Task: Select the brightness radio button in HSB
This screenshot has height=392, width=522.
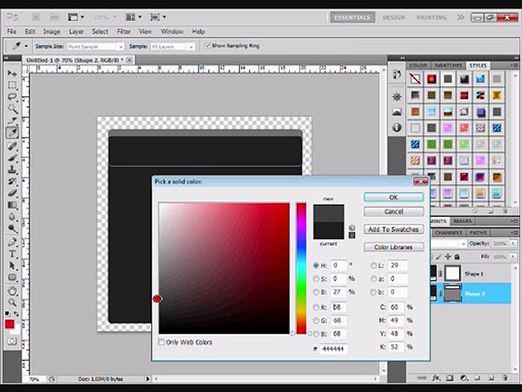Action: (x=316, y=292)
